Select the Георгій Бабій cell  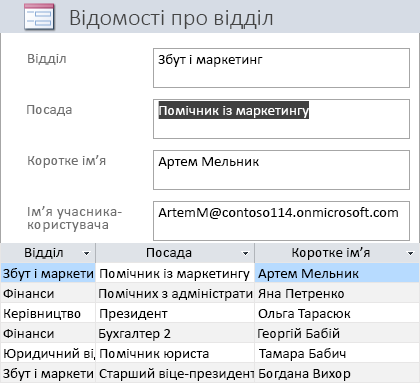[337, 334]
